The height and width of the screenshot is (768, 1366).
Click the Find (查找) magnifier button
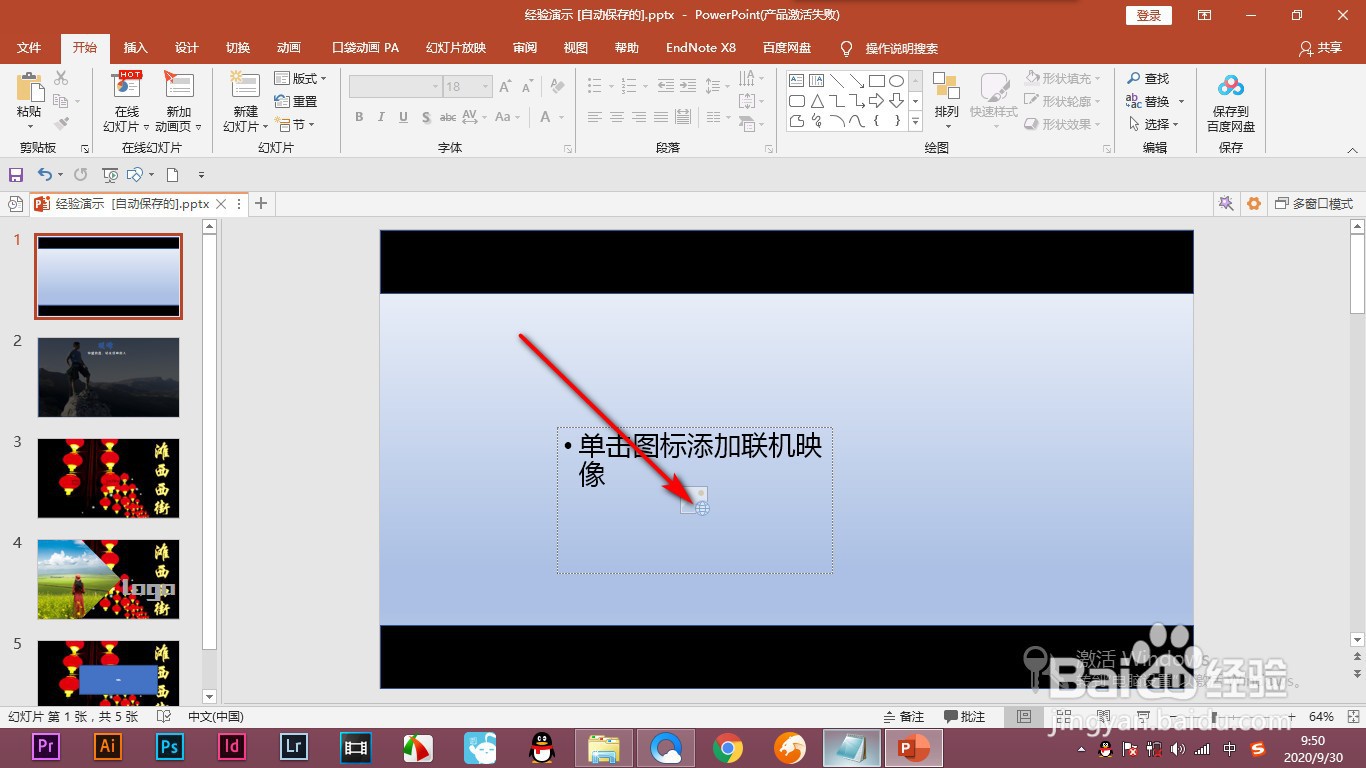pyautogui.click(x=1148, y=78)
